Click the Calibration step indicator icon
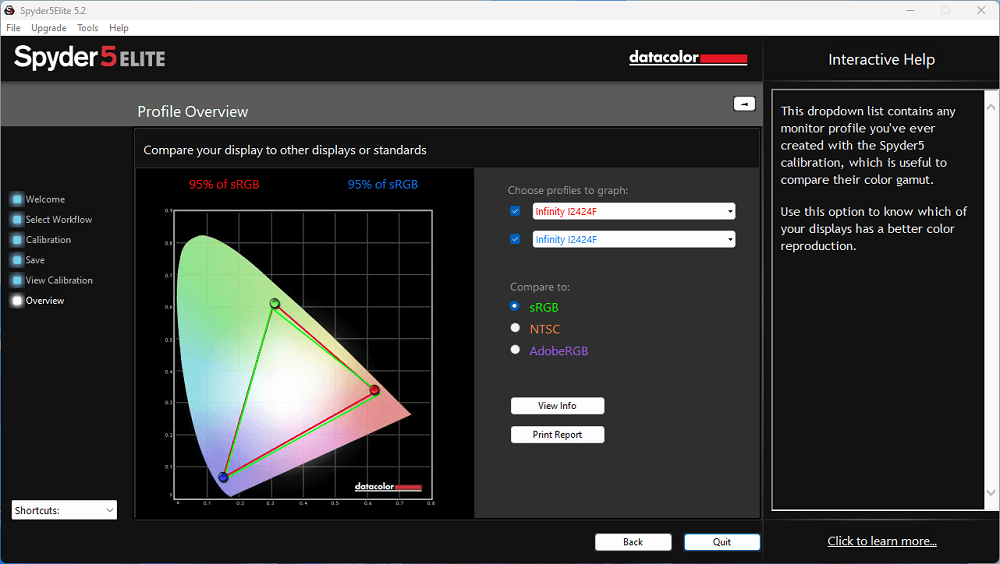The image size is (1000, 564). tap(17, 240)
